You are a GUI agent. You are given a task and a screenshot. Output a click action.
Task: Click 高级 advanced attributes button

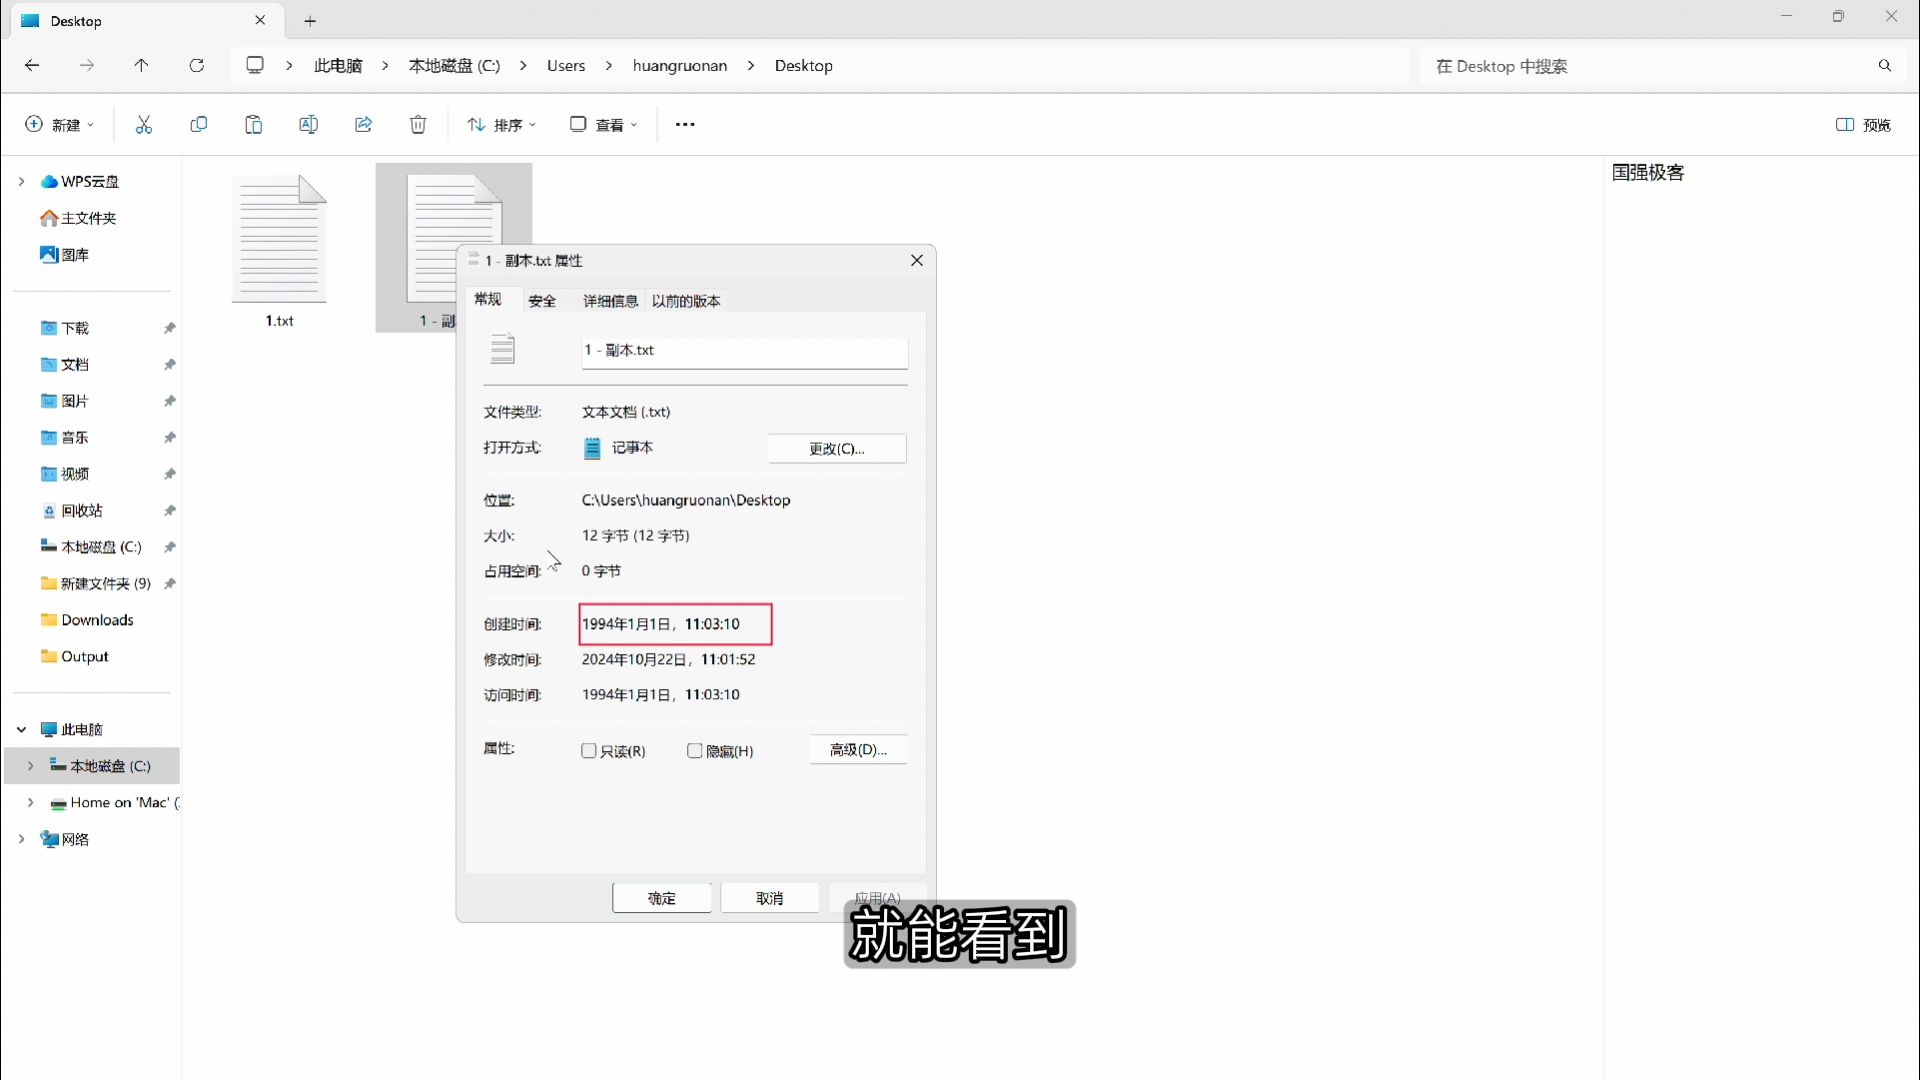click(858, 749)
